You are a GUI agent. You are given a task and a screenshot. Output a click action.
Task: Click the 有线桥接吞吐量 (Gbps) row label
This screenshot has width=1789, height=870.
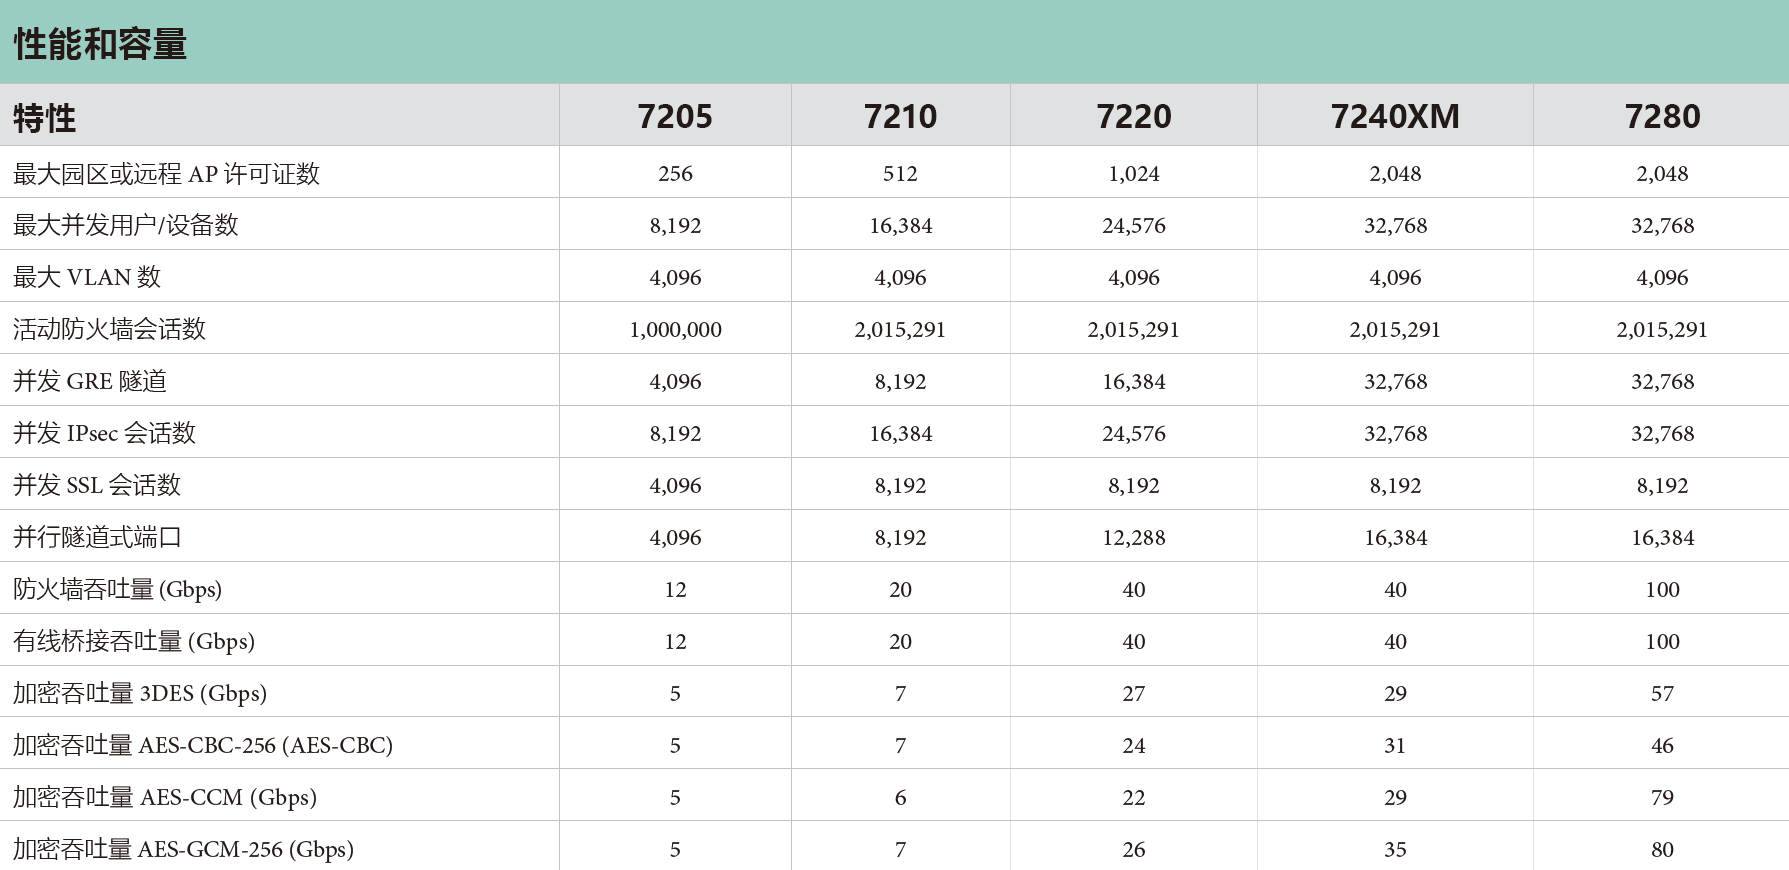click(x=134, y=642)
